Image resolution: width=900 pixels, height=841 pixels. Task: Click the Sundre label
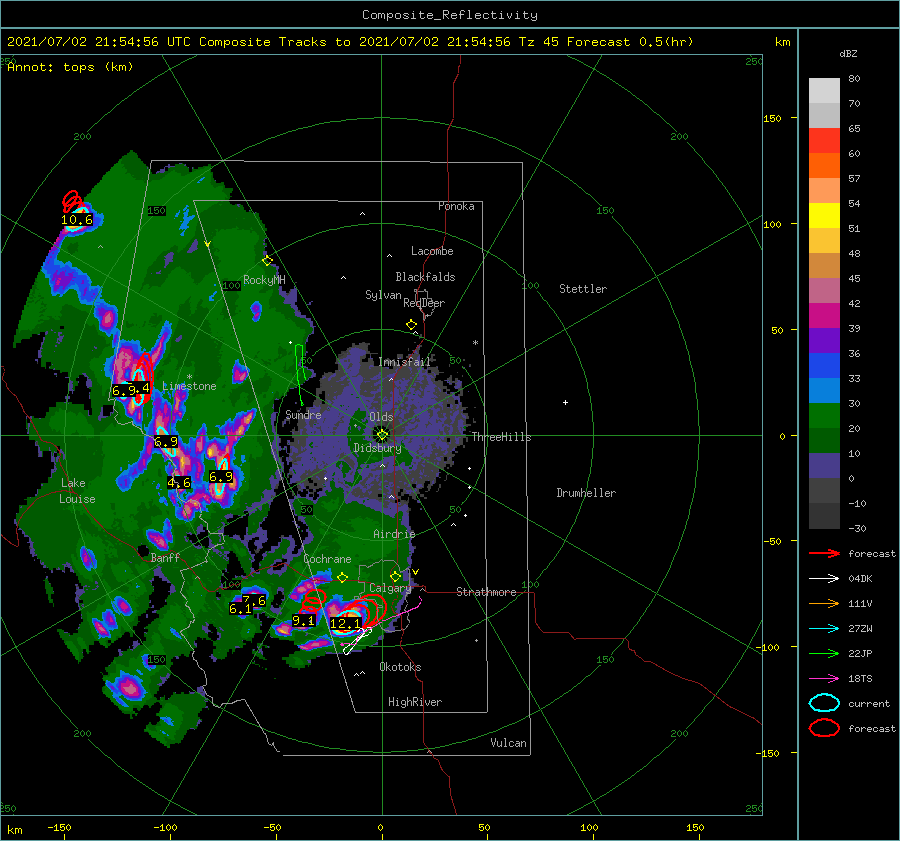(x=303, y=414)
